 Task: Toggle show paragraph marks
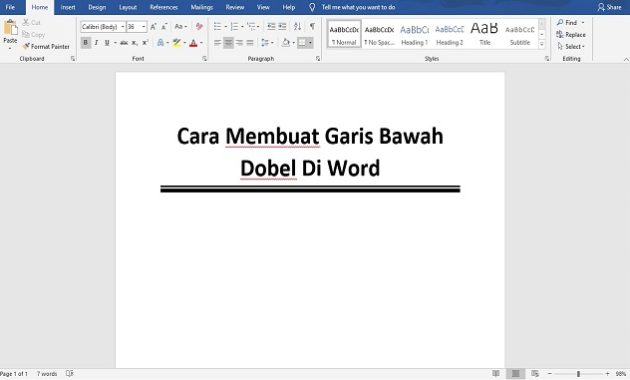(x=312, y=27)
